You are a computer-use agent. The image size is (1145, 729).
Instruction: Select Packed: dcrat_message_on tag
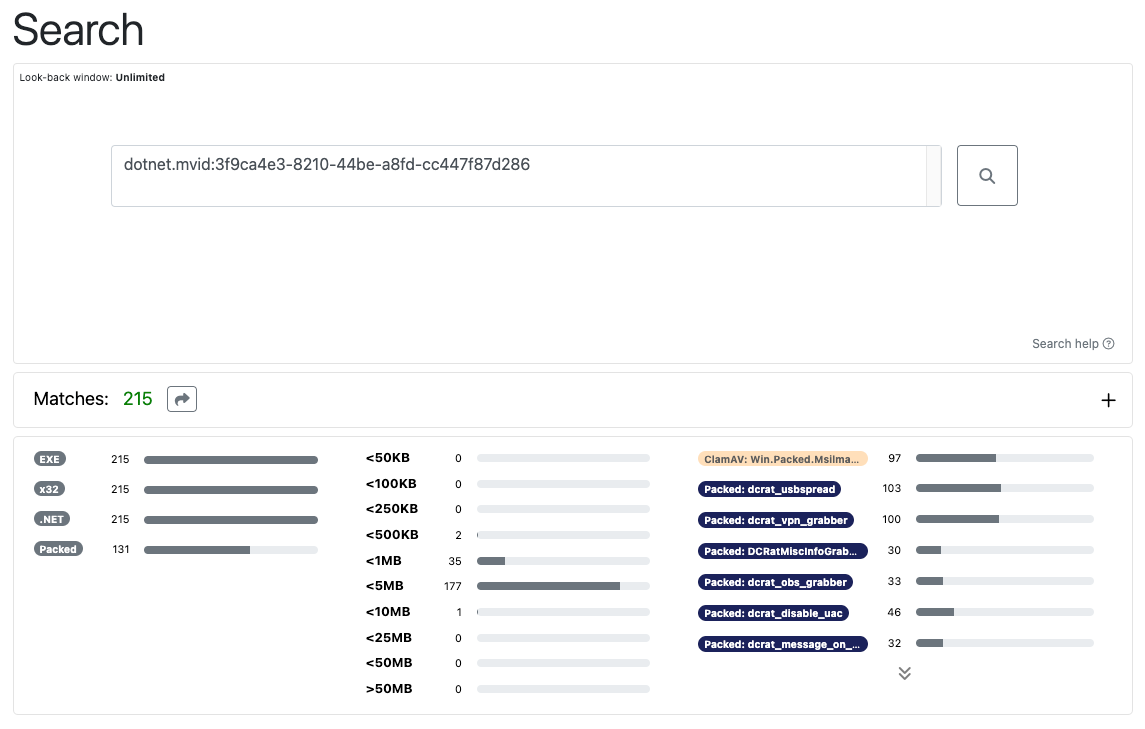[782, 644]
